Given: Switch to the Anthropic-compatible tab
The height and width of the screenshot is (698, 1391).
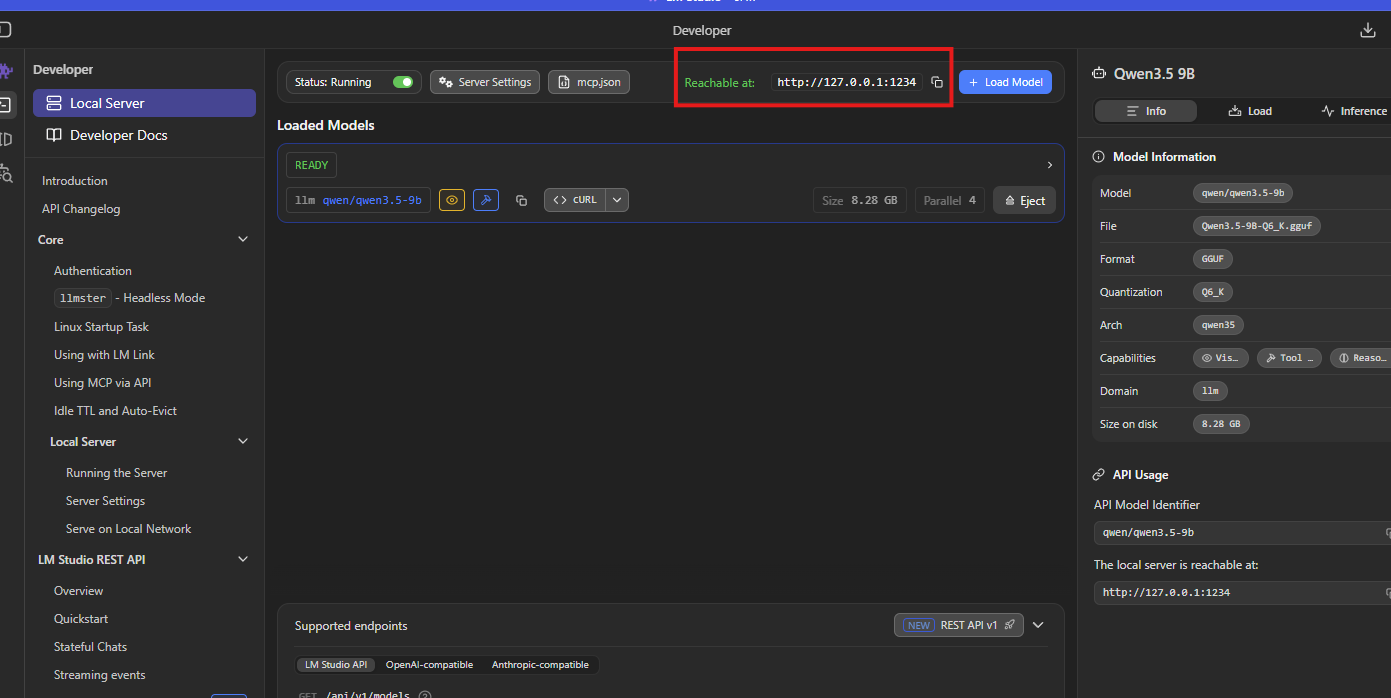Looking at the screenshot, I should (x=540, y=665).
